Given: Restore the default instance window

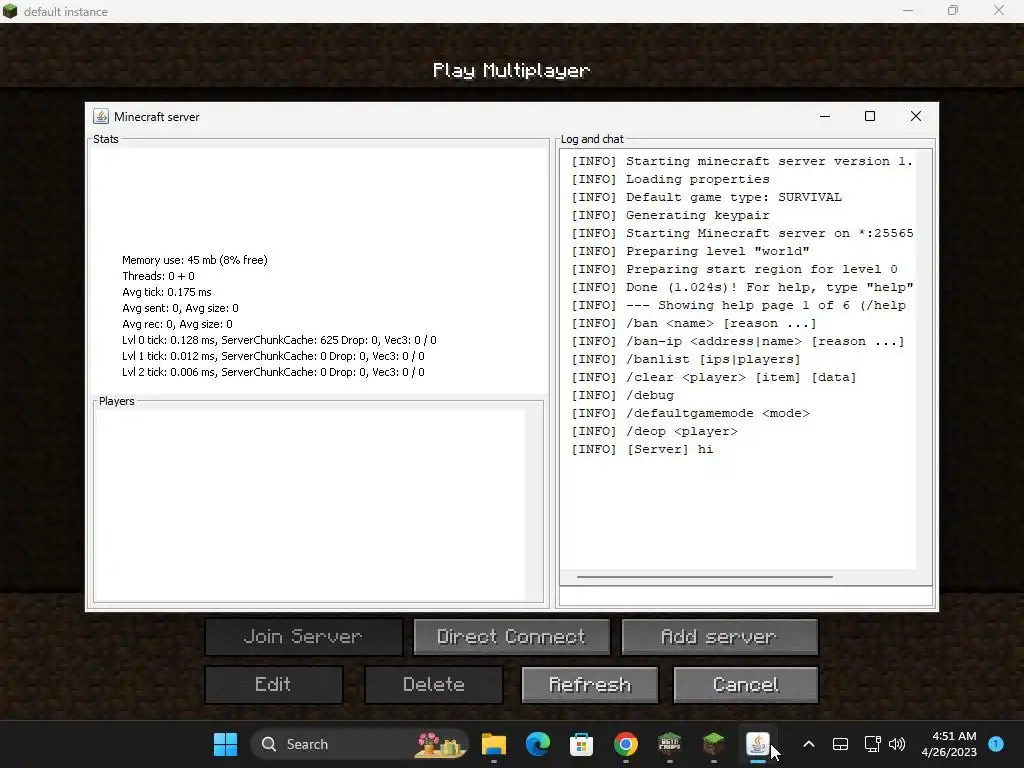Looking at the screenshot, I should [953, 10].
